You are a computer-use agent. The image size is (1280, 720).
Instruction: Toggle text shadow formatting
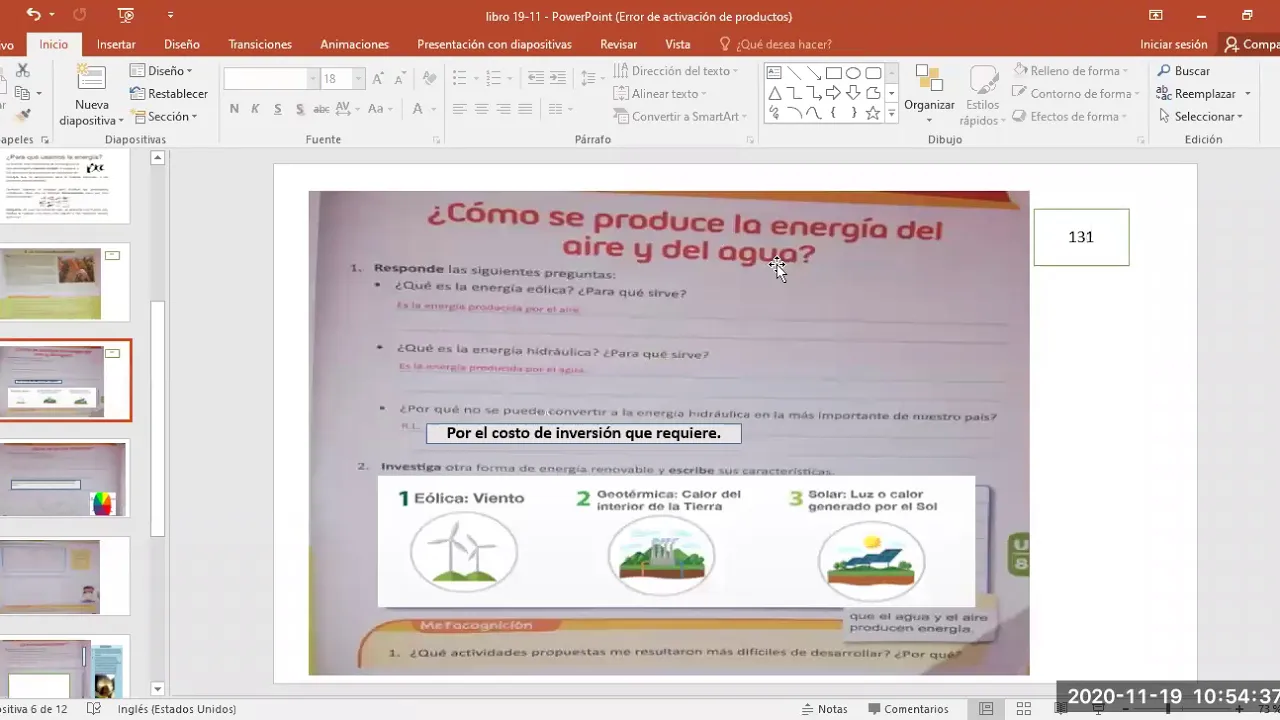tap(300, 109)
